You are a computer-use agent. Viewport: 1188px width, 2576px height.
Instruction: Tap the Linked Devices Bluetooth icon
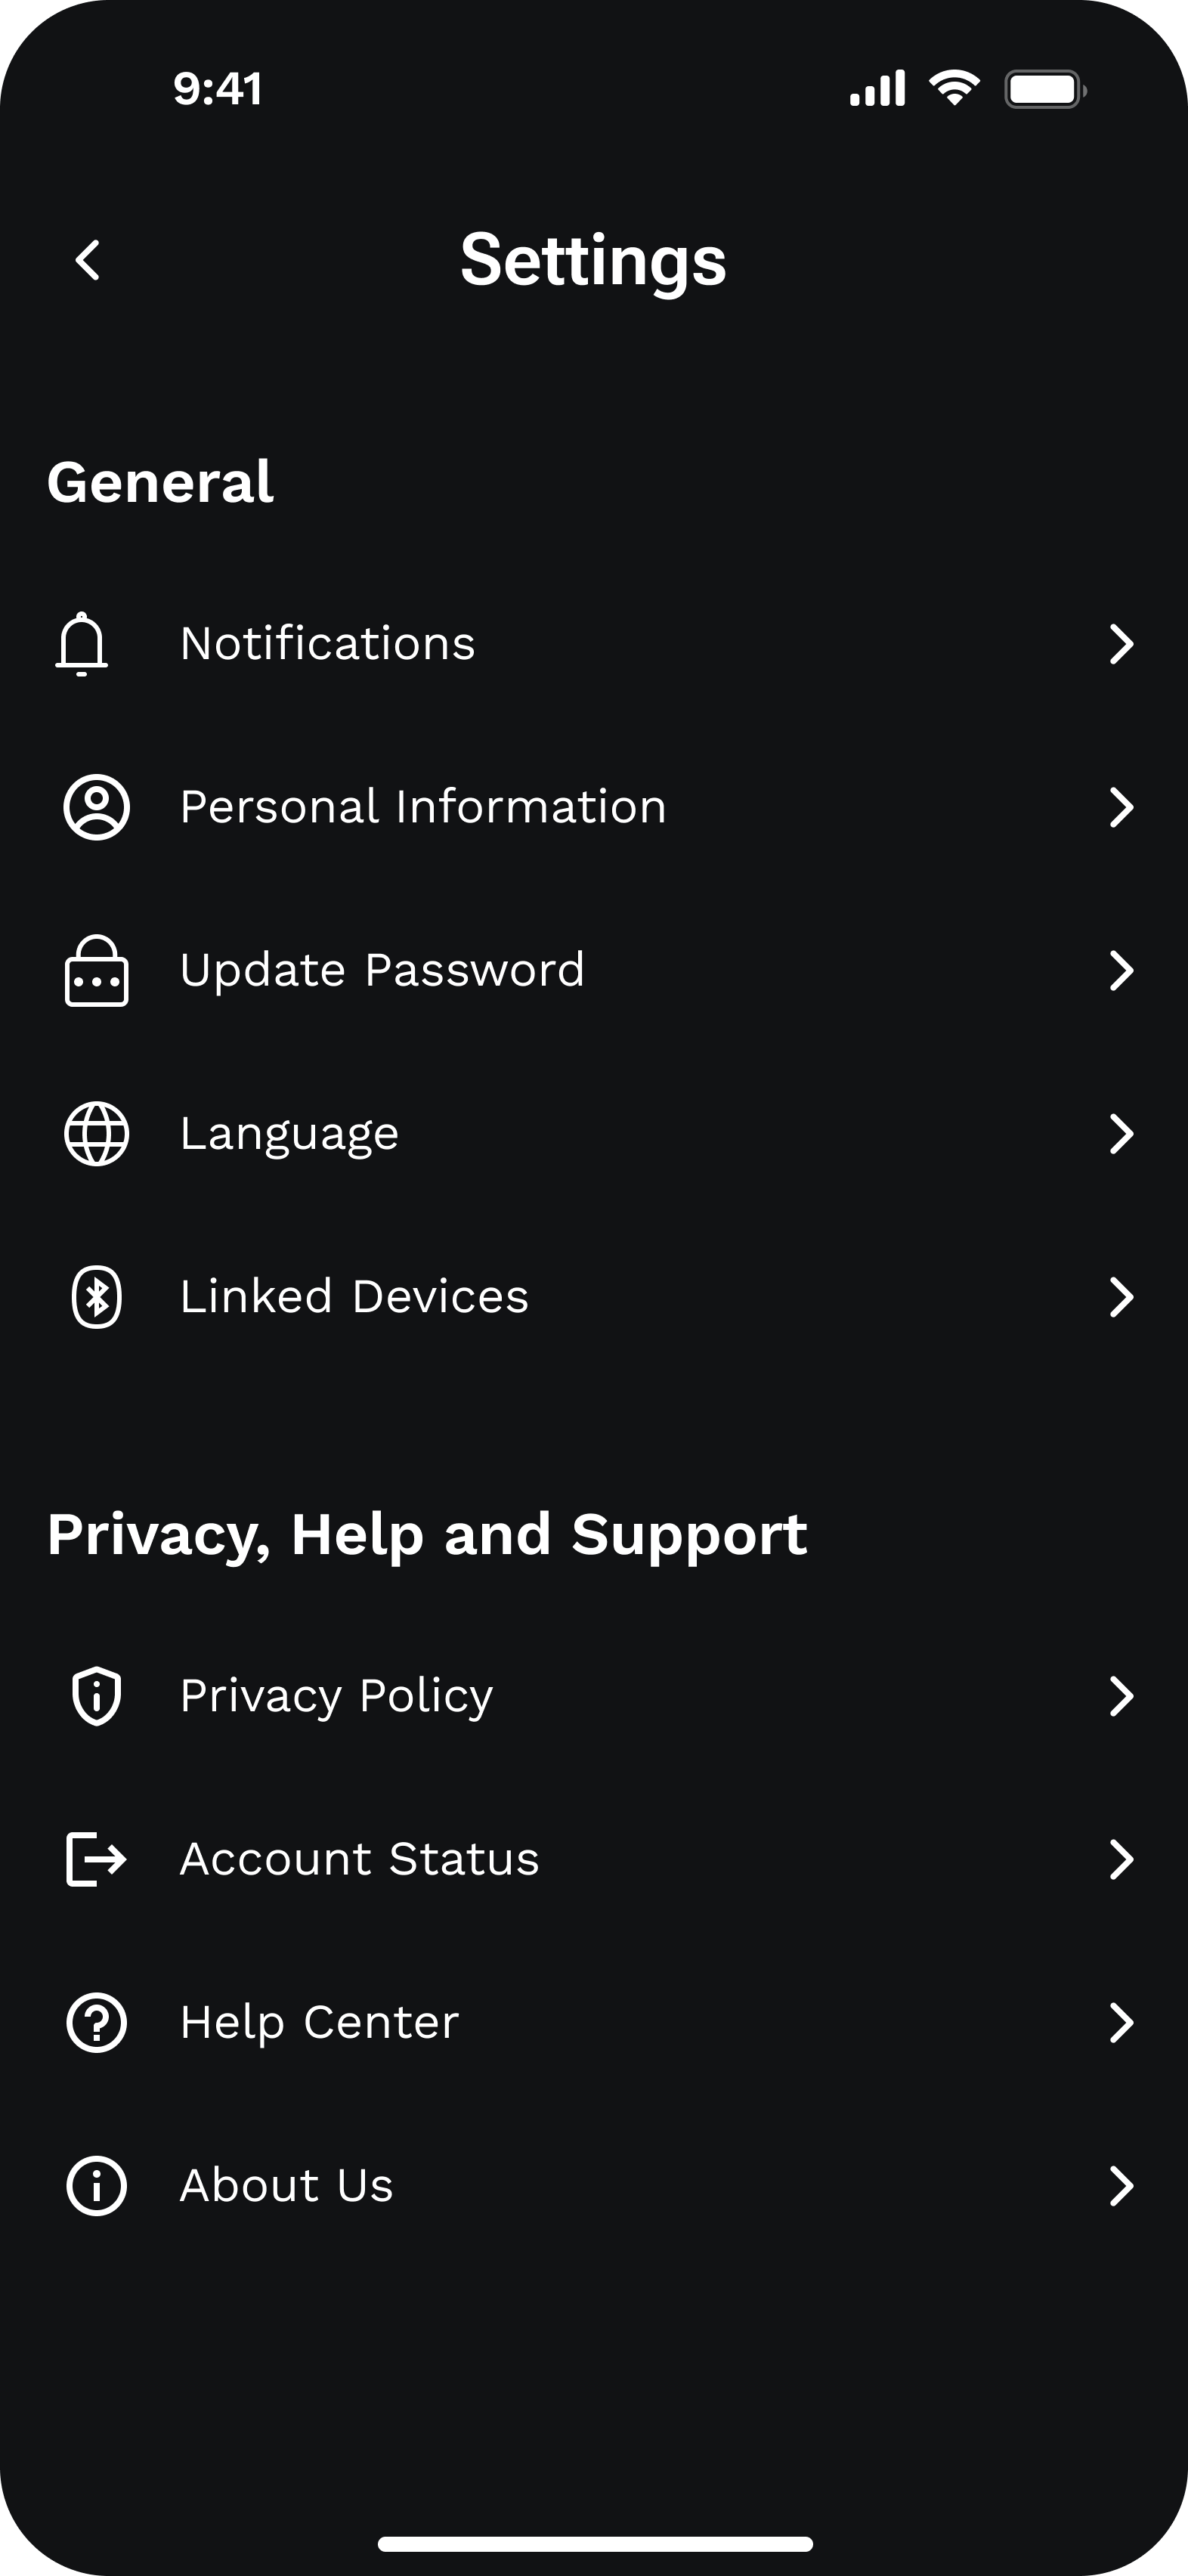[x=96, y=1297]
